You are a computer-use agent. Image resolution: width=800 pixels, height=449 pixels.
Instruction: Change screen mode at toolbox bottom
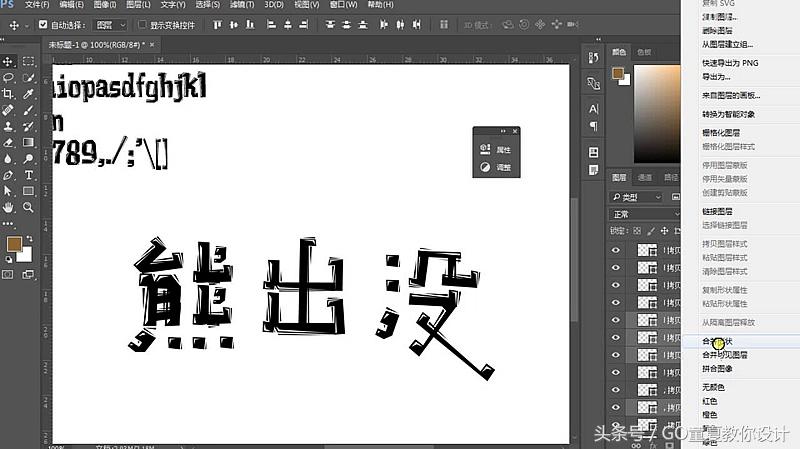click(x=28, y=275)
